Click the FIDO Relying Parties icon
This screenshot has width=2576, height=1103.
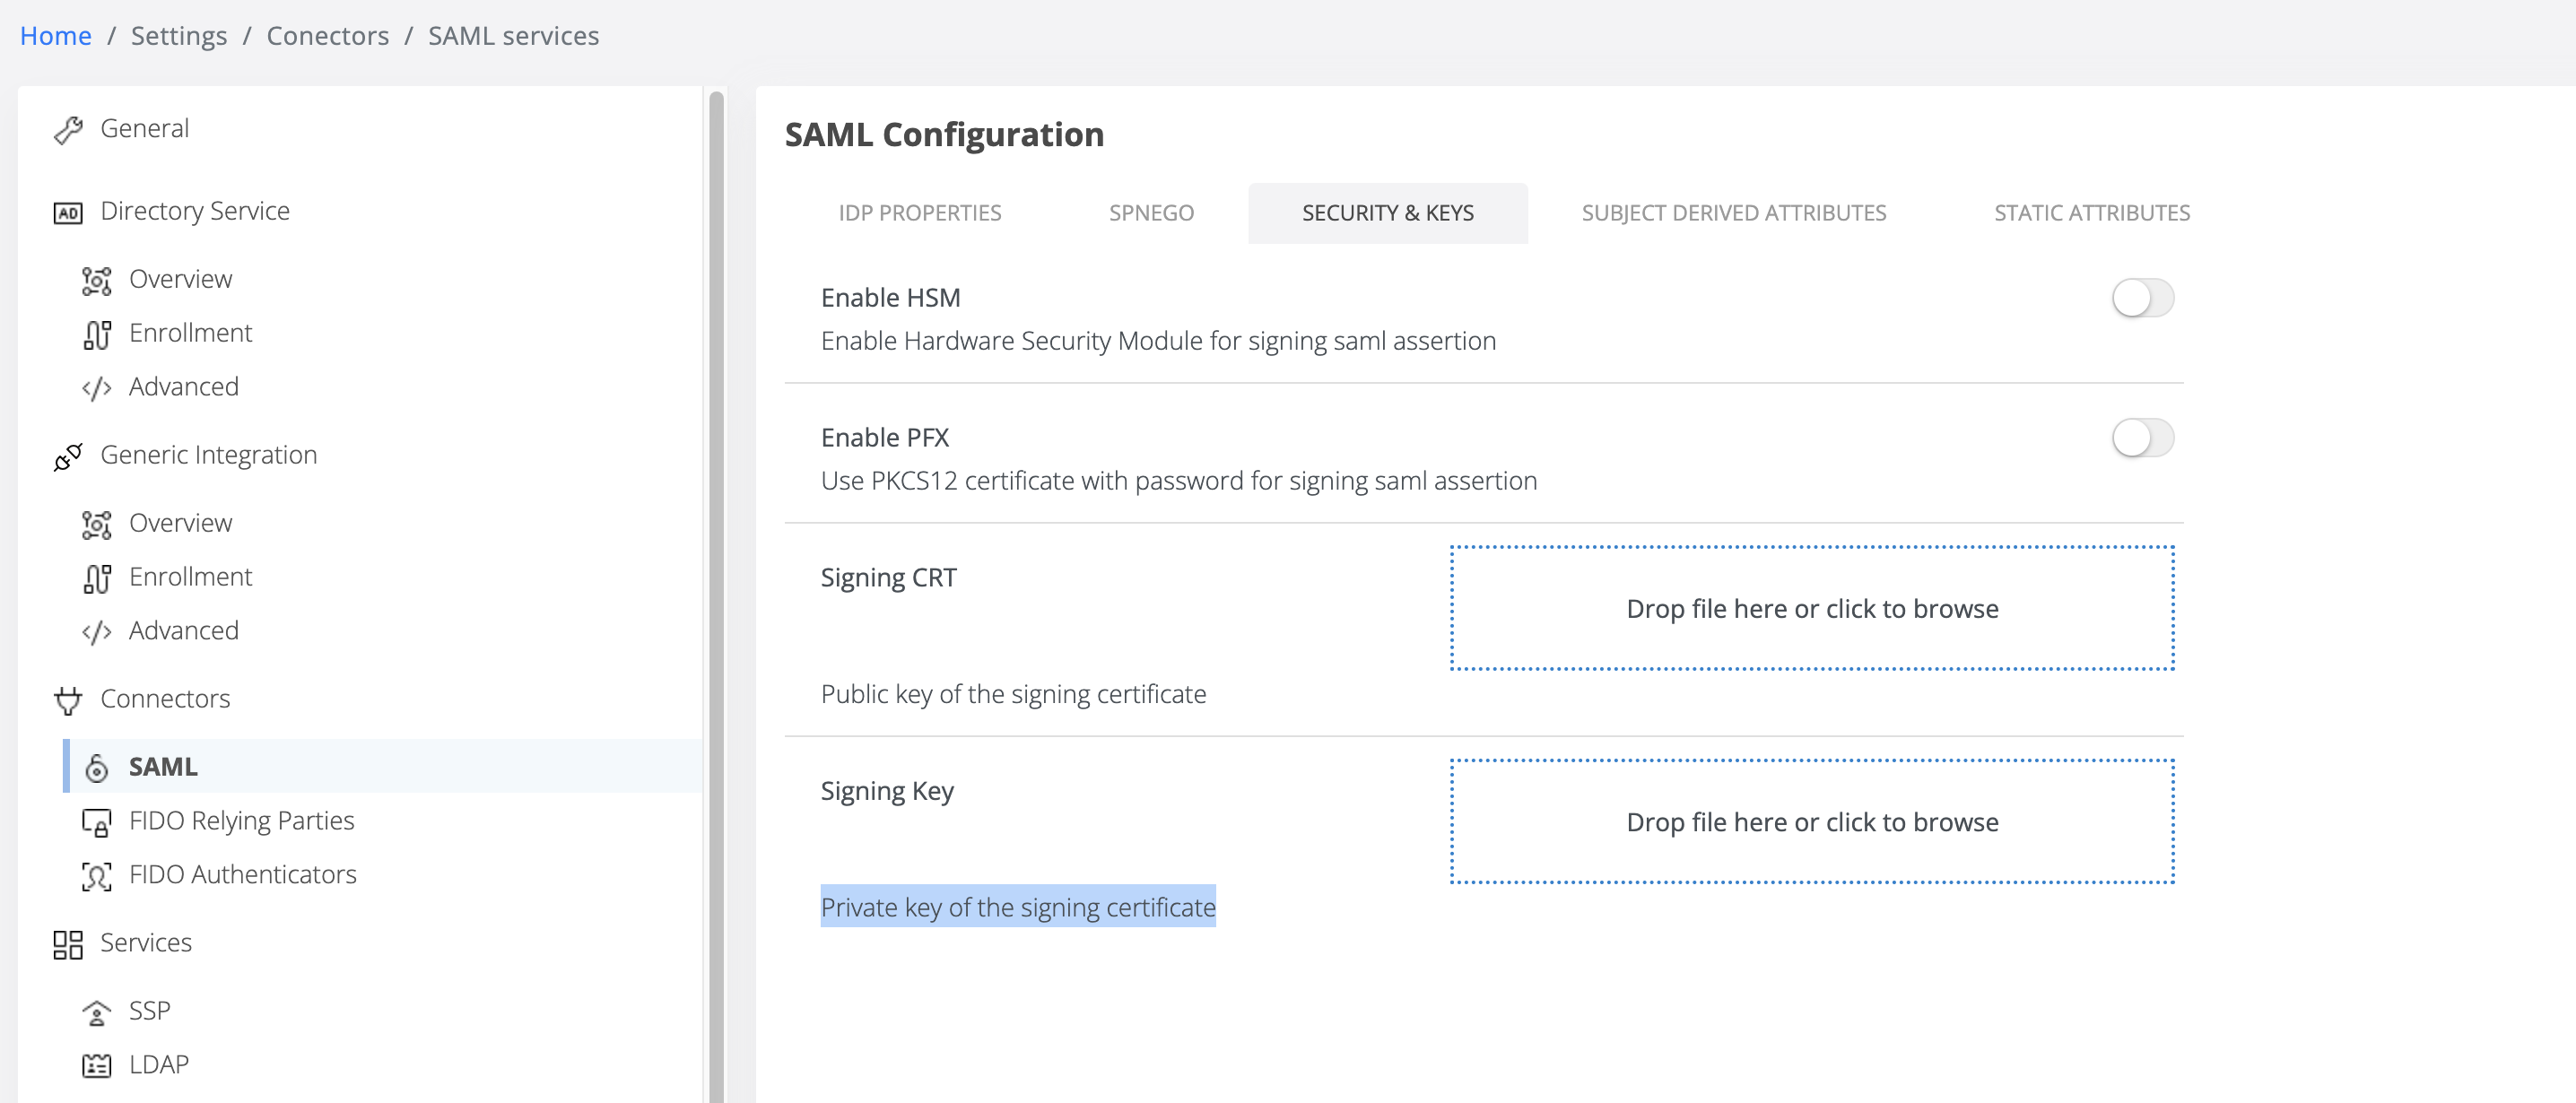96,822
